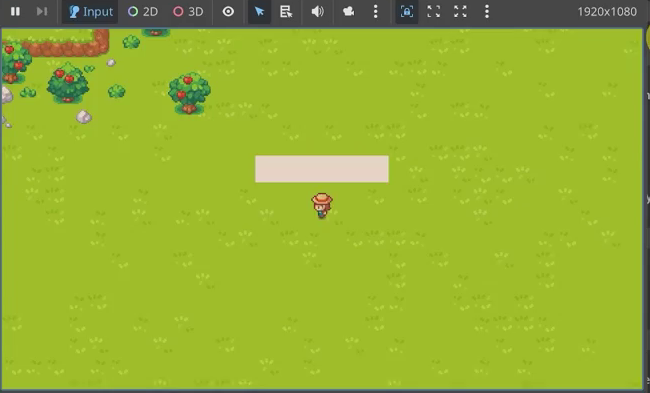Switch to 2D selection mode
The height and width of the screenshot is (393, 650).
[x=143, y=12]
